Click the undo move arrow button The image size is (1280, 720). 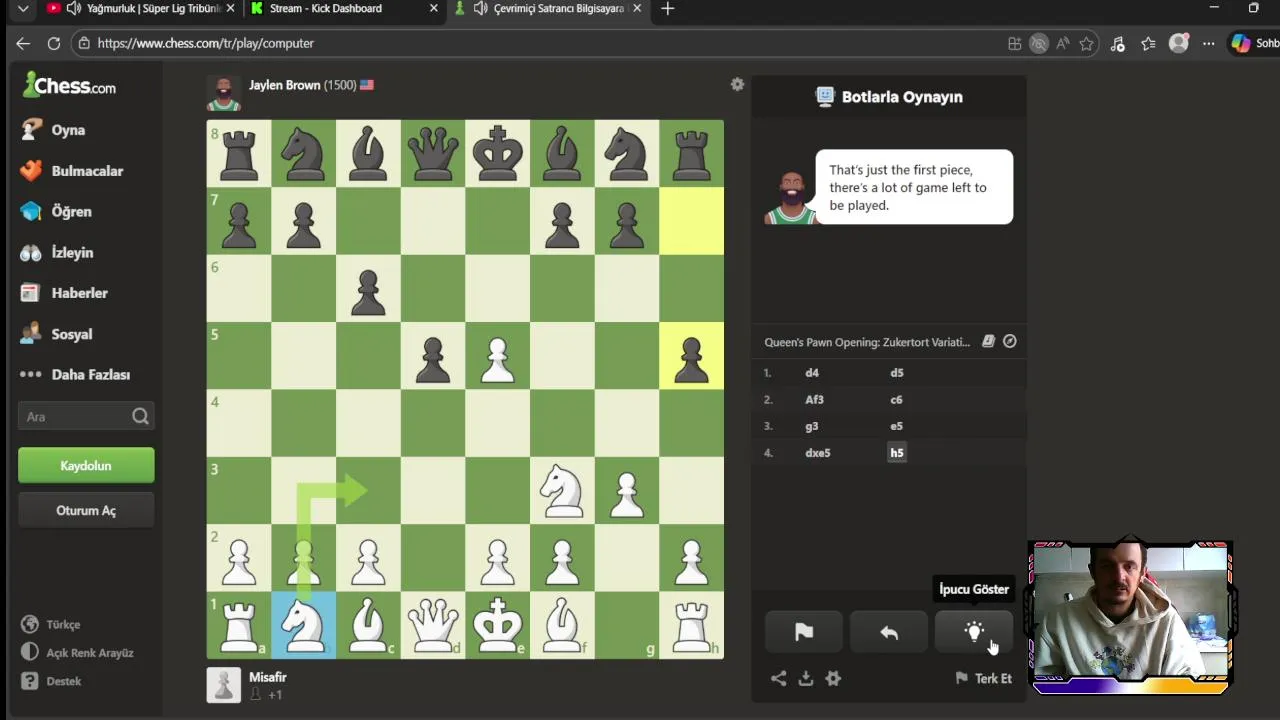tap(889, 632)
